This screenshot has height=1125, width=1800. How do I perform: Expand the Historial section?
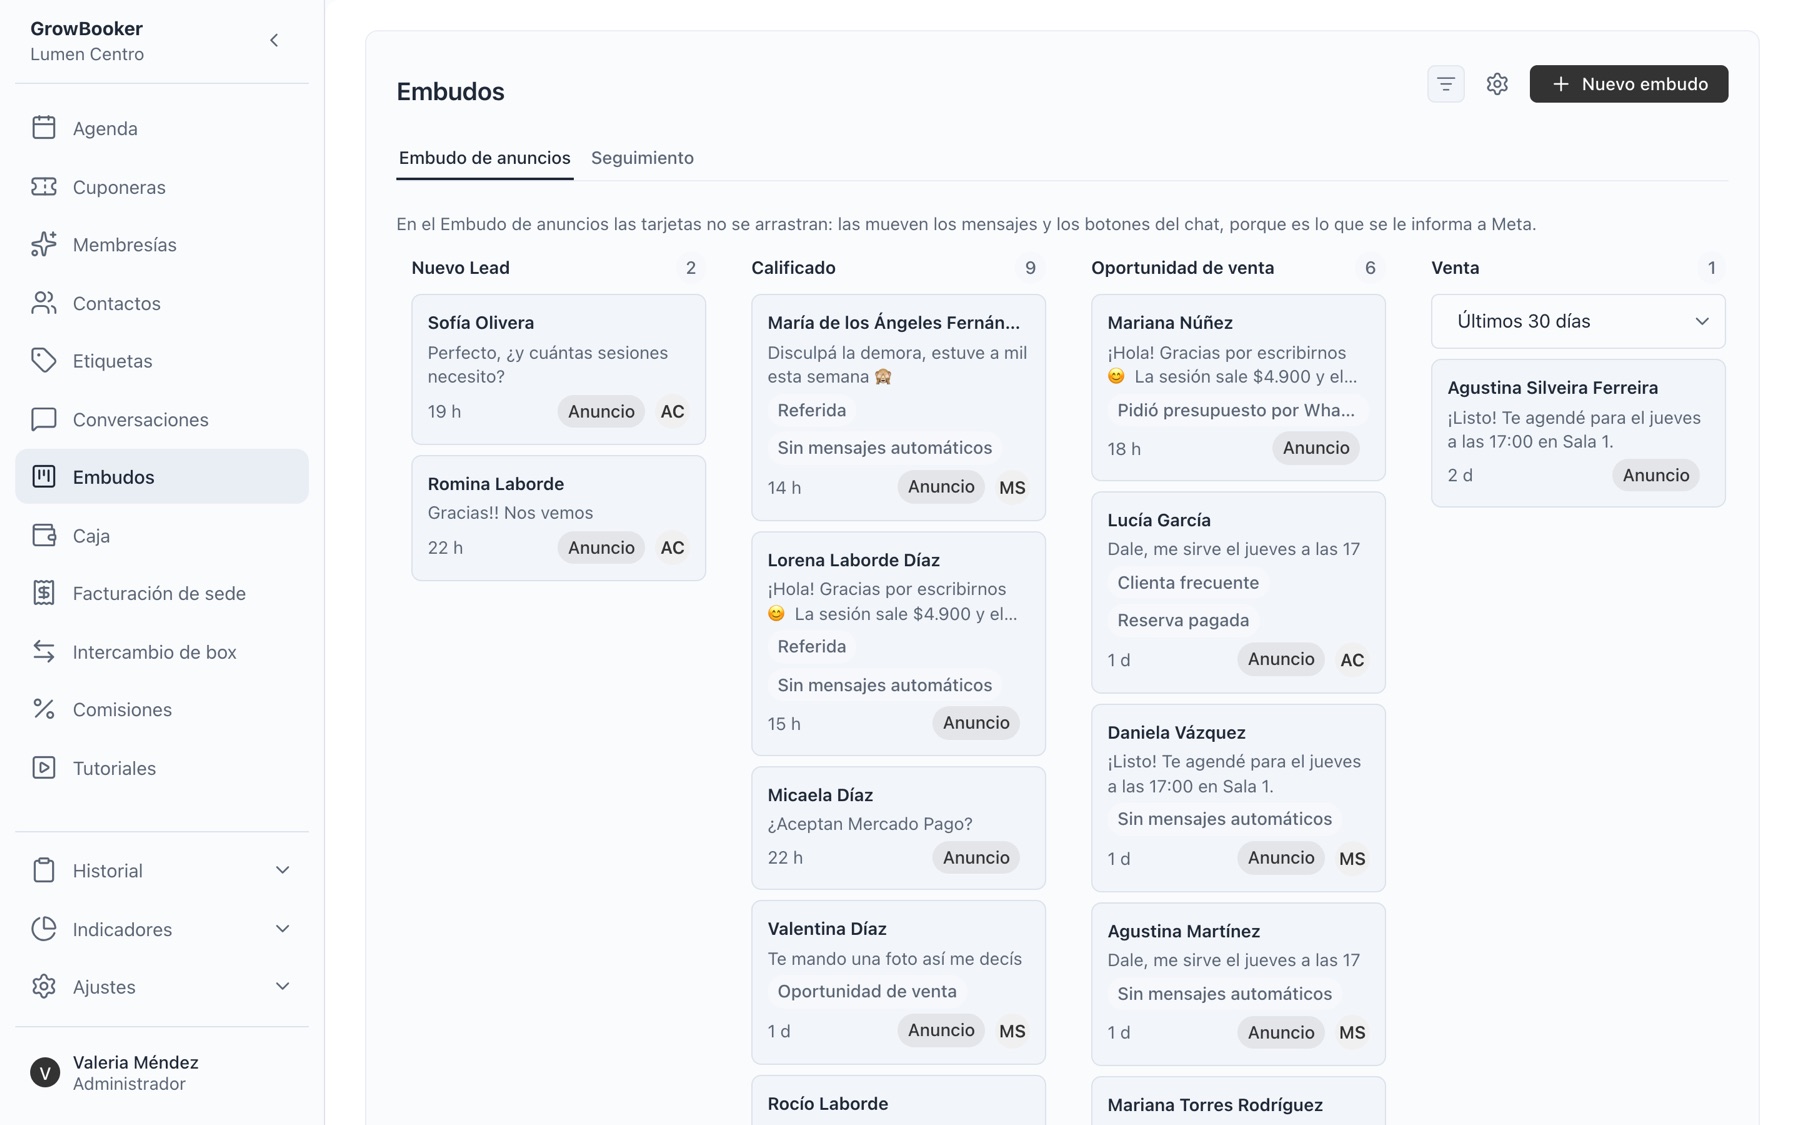pyautogui.click(x=162, y=871)
